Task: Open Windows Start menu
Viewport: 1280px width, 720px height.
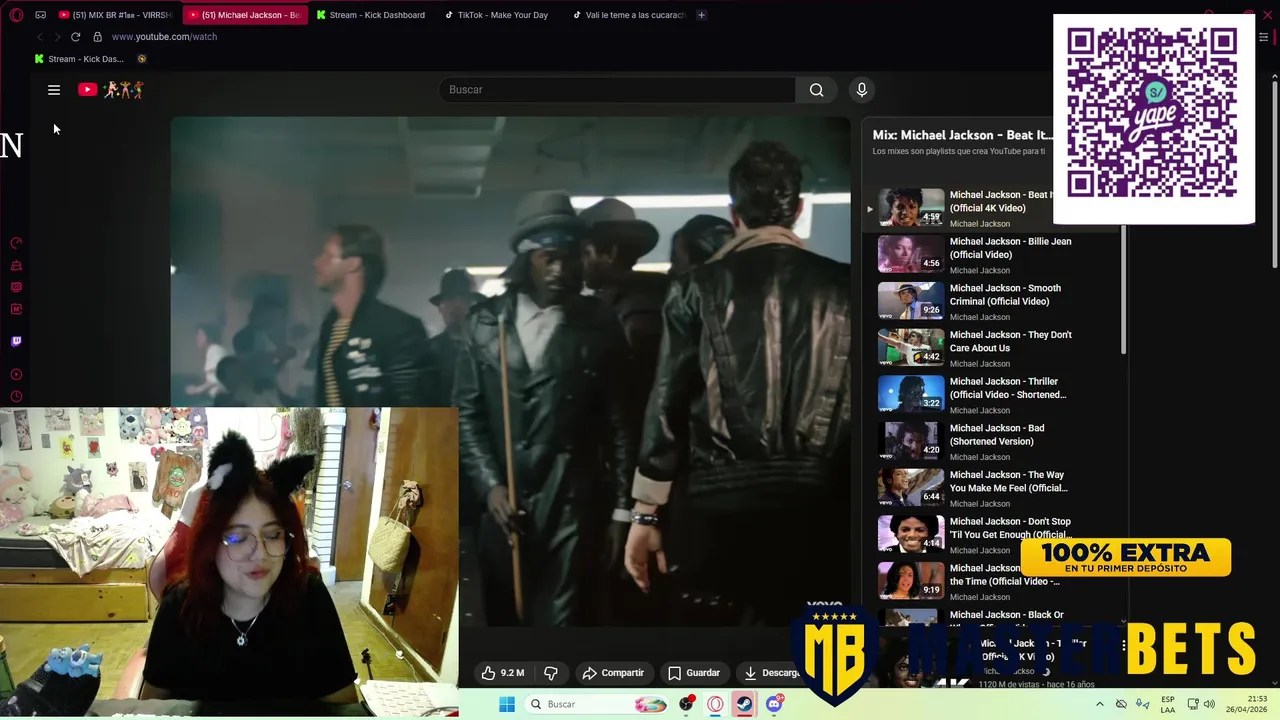Action: tap(507, 704)
